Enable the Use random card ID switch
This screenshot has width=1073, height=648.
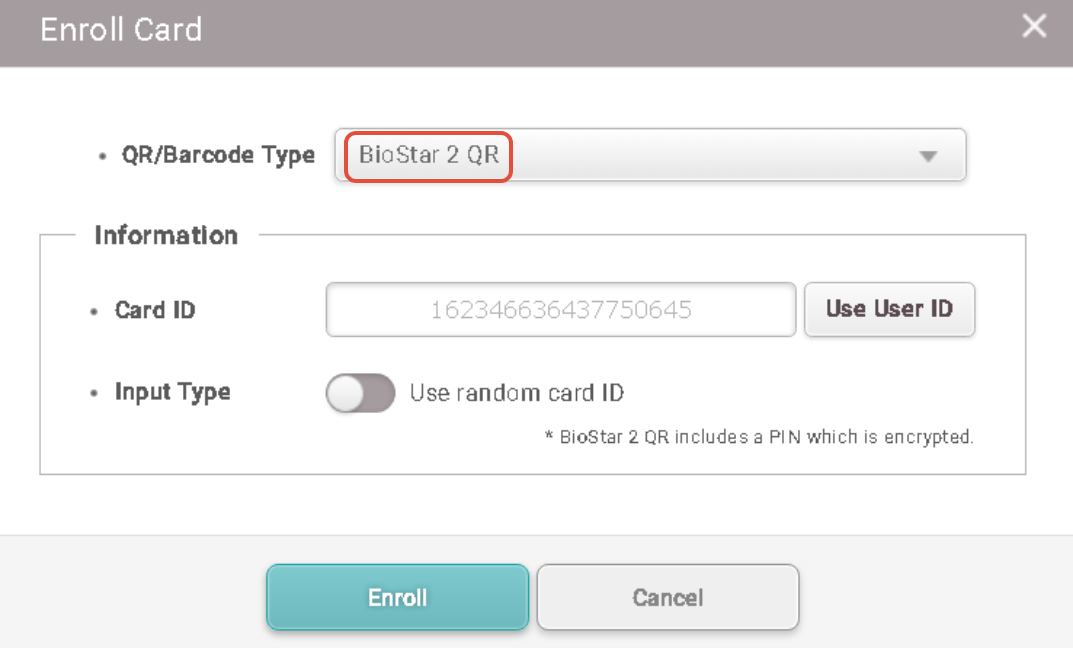(x=360, y=393)
